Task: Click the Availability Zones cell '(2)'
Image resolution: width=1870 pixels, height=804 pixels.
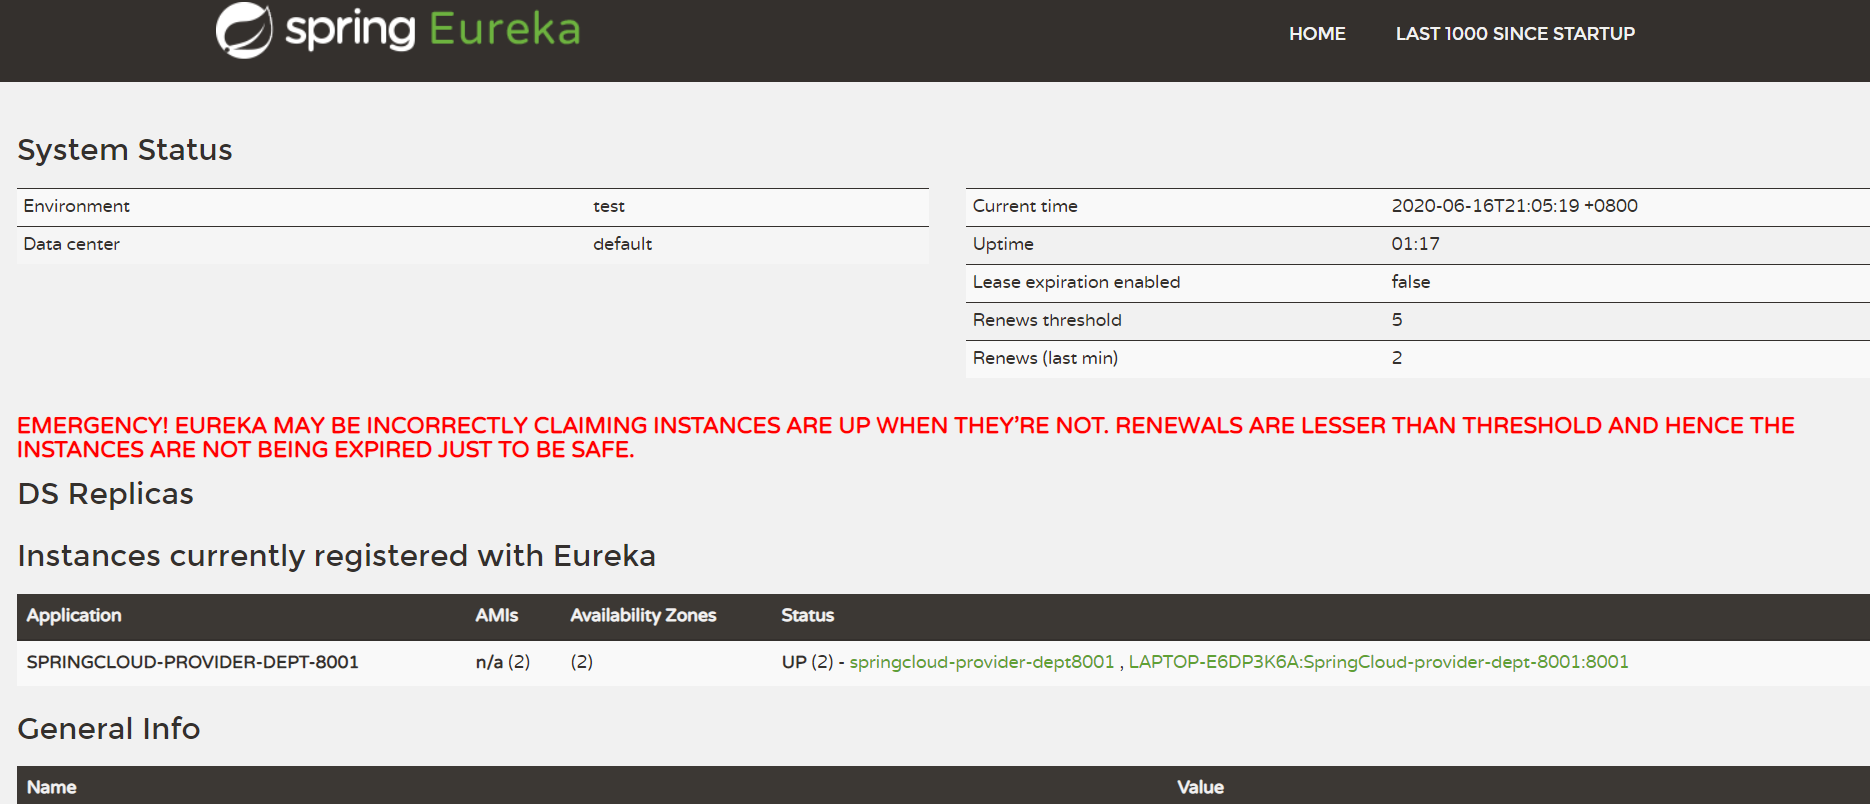Action: [x=581, y=662]
